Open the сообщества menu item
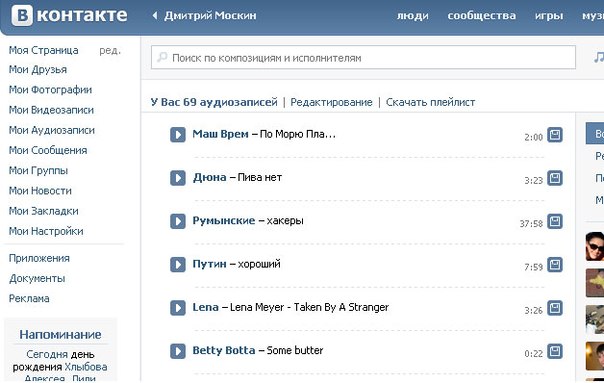This screenshot has height=383, width=604. coord(482,15)
